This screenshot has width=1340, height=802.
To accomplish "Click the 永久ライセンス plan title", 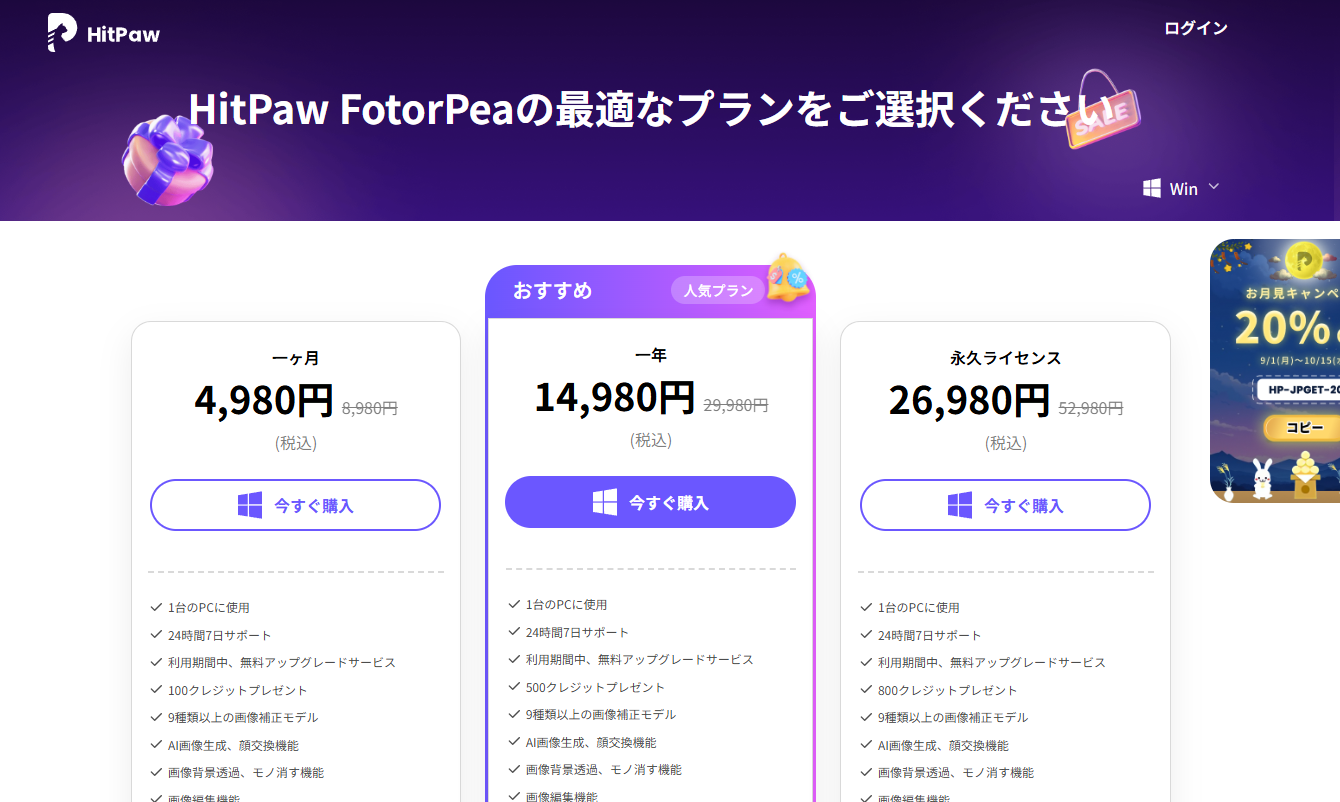I will 1005,358.
